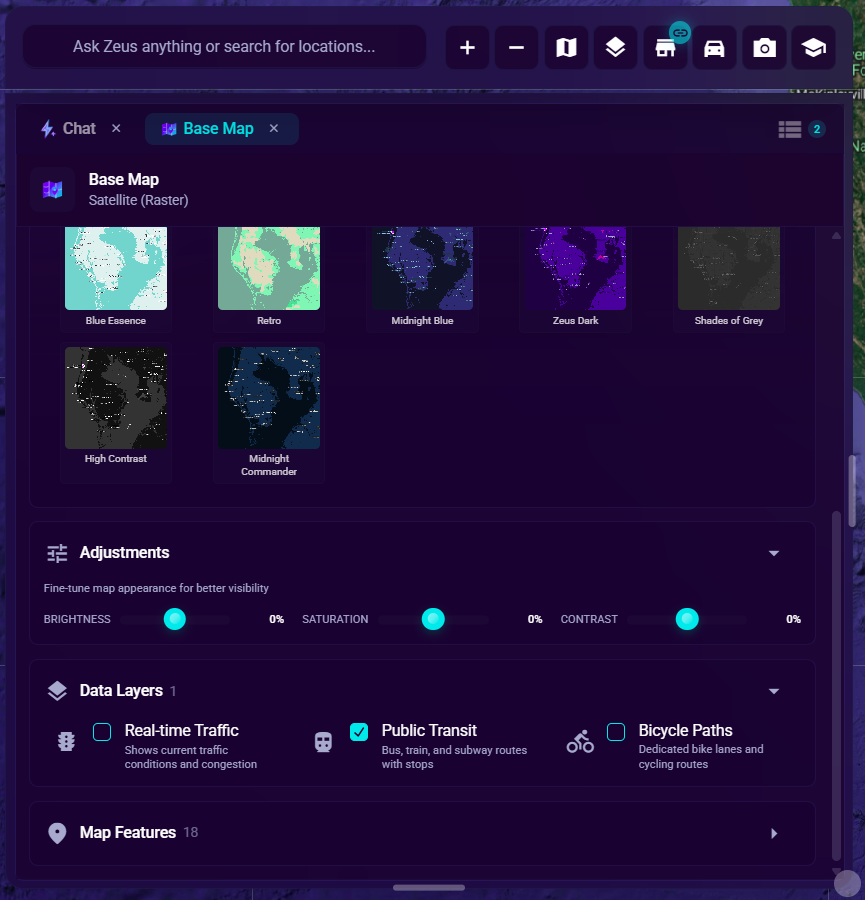
Task: Click the bottom panel drag handle
Action: [x=429, y=887]
